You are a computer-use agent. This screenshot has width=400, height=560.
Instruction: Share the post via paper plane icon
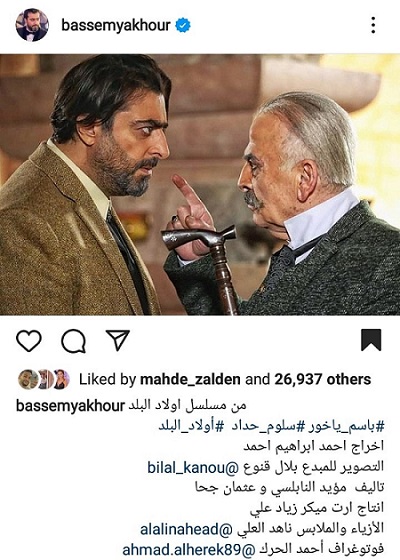coord(118,340)
